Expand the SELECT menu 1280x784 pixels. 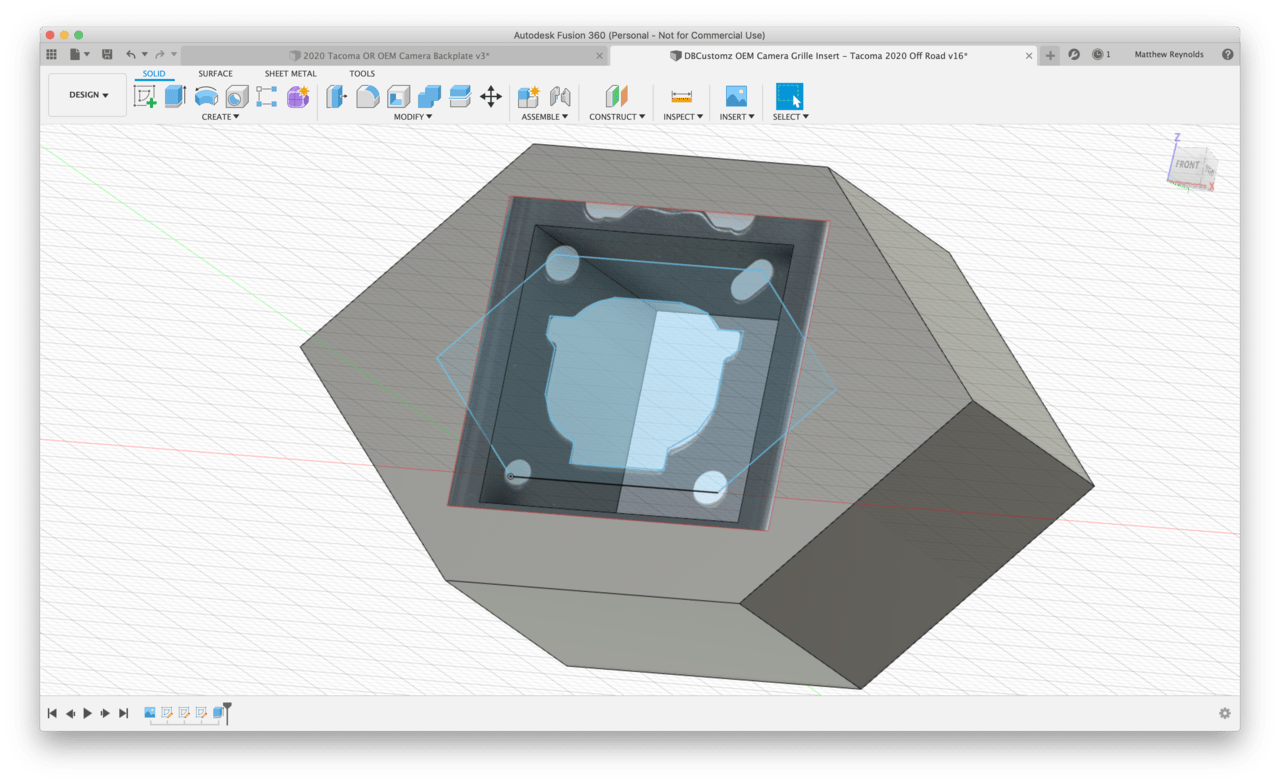(791, 117)
